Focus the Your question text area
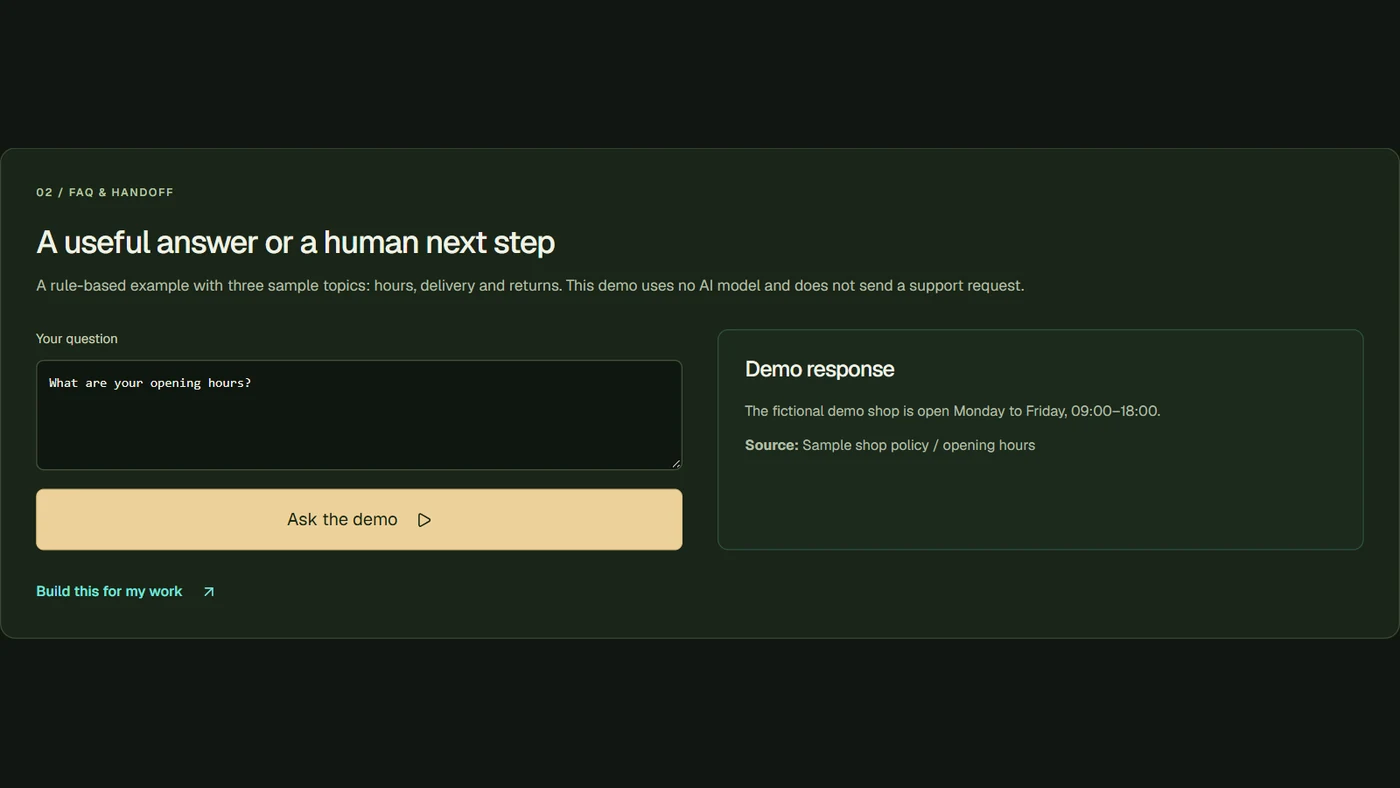 [x=359, y=415]
